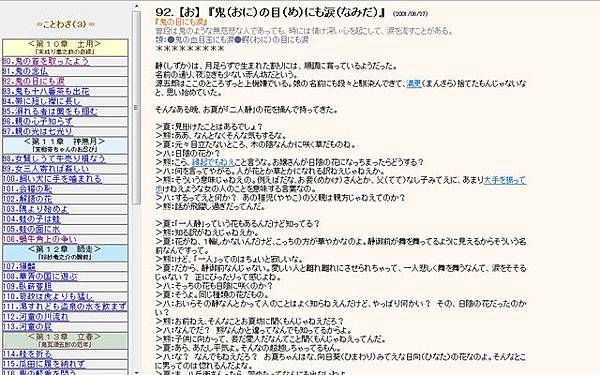Click the ことわざ(3) sidebar title

point(66,24)
